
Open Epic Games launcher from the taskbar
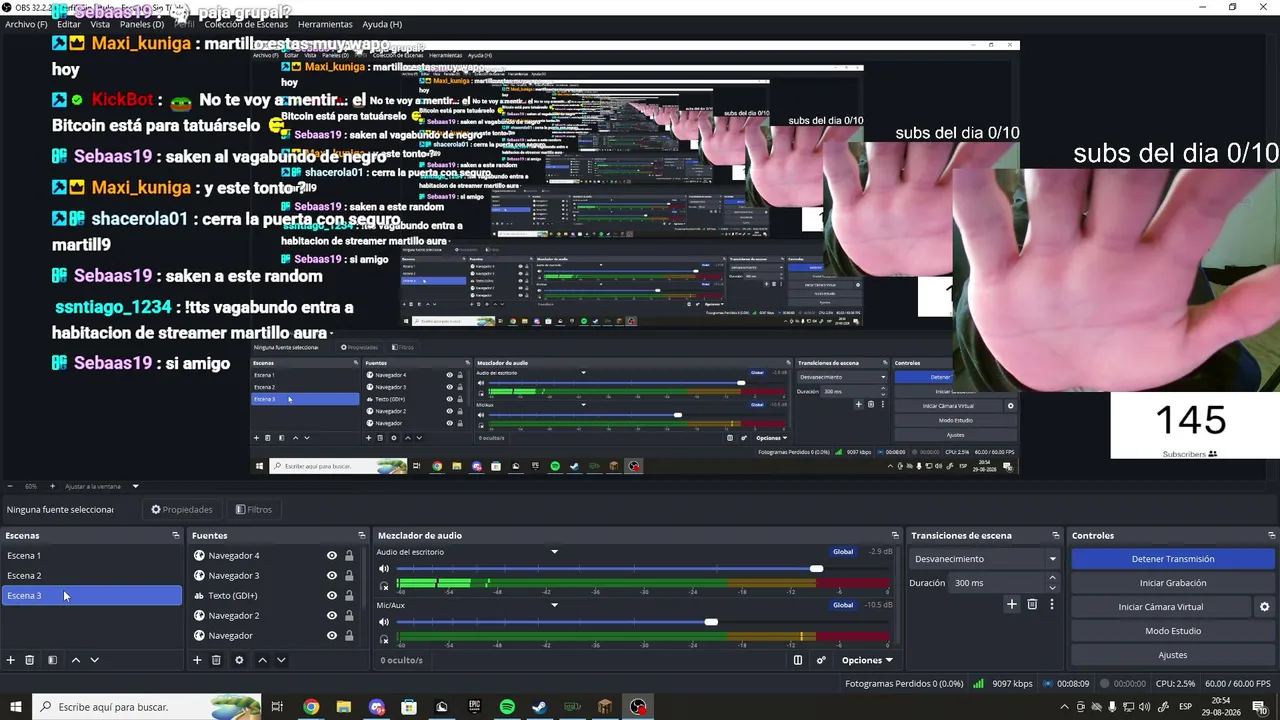click(474, 707)
